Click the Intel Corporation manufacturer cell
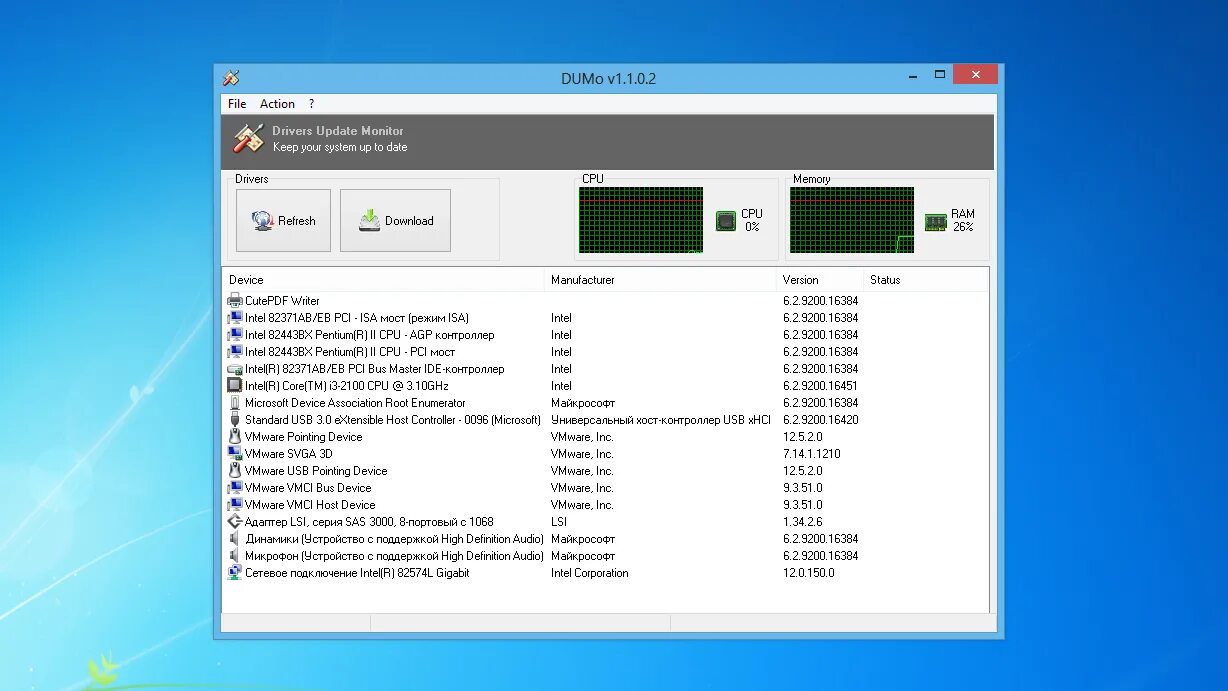 [589, 573]
